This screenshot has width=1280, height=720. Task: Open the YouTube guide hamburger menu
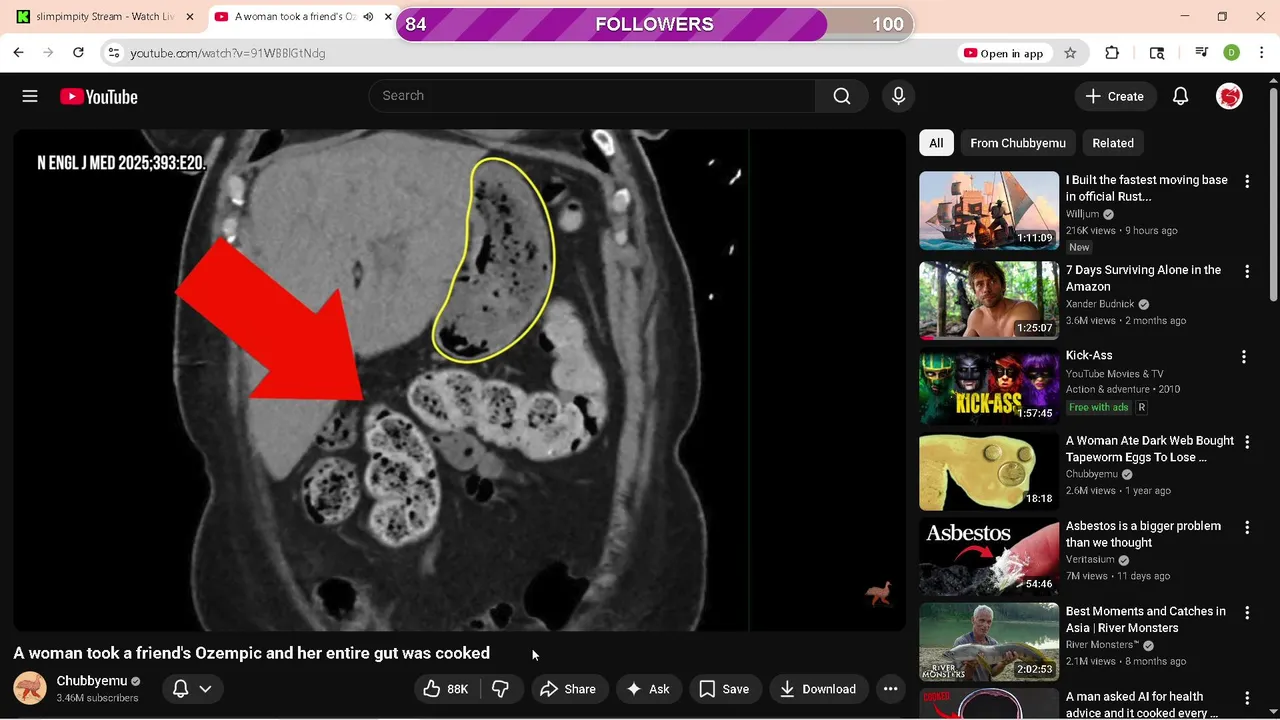[30, 96]
